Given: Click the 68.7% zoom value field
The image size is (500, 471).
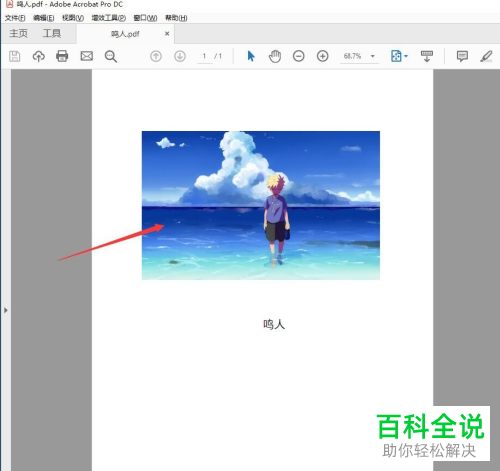Looking at the screenshot, I should click(x=352, y=56).
